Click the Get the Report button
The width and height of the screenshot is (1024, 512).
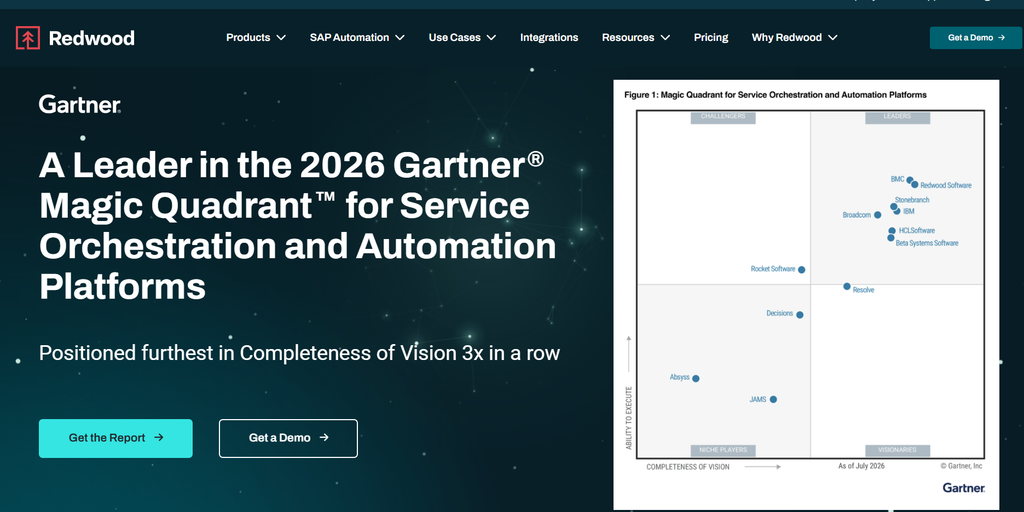point(116,438)
